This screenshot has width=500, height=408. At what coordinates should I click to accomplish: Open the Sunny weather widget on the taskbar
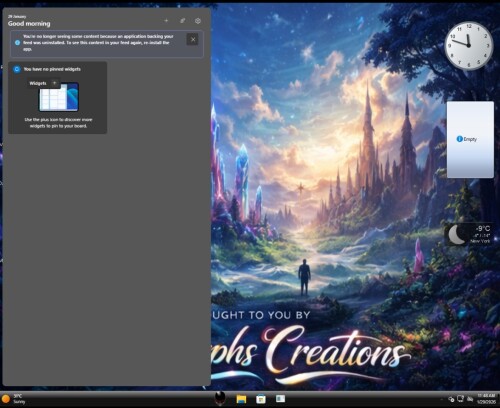[x=13, y=399]
